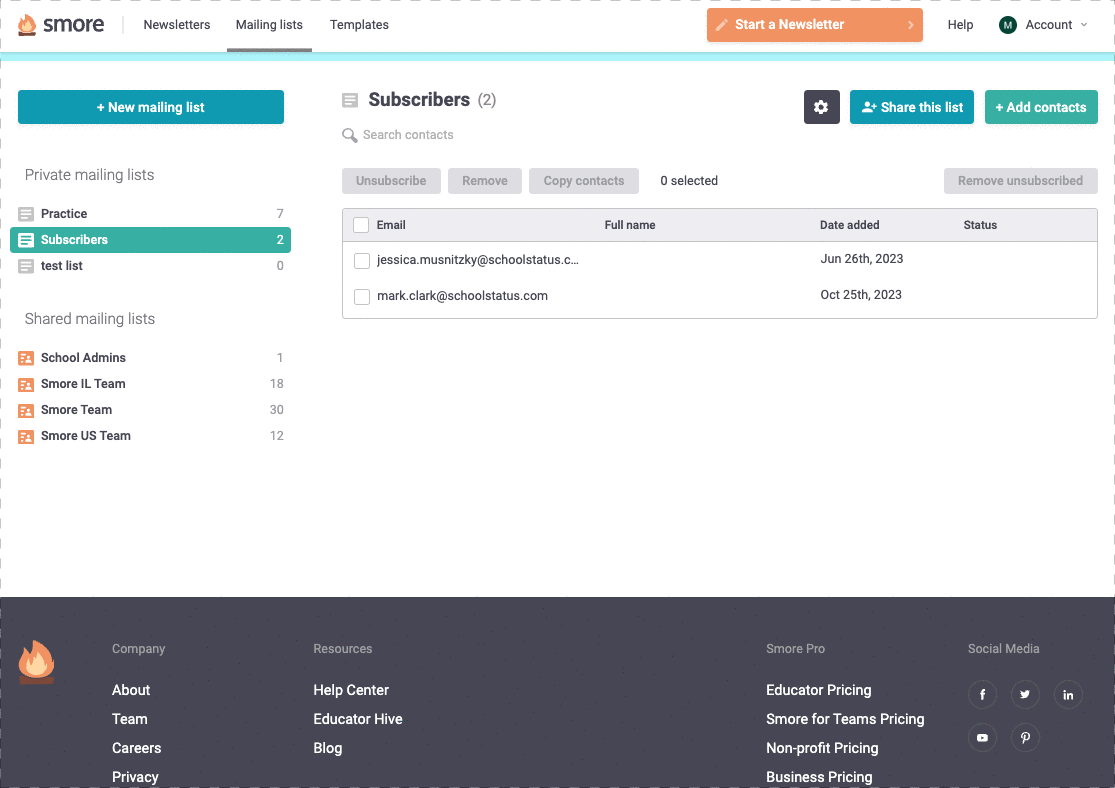Click the Date added column header

click(x=850, y=225)
